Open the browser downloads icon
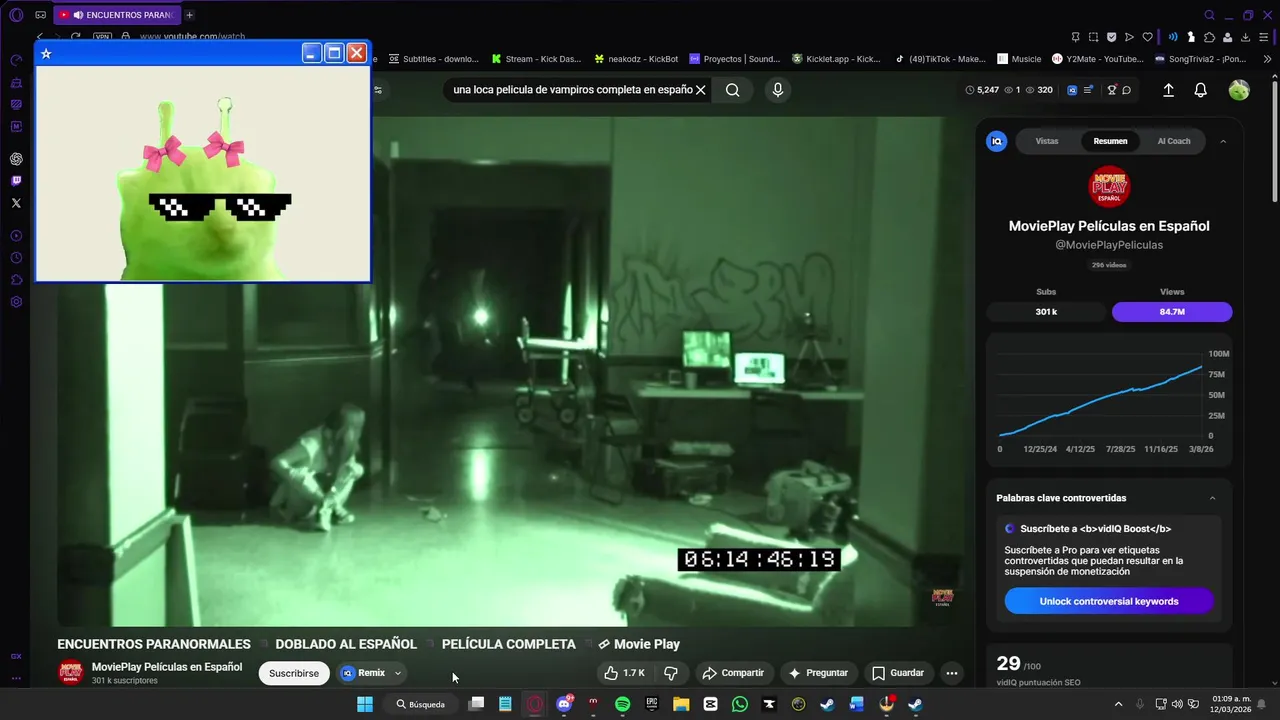The height and width of the screenshot is (720, 1280). point(1247,37)
